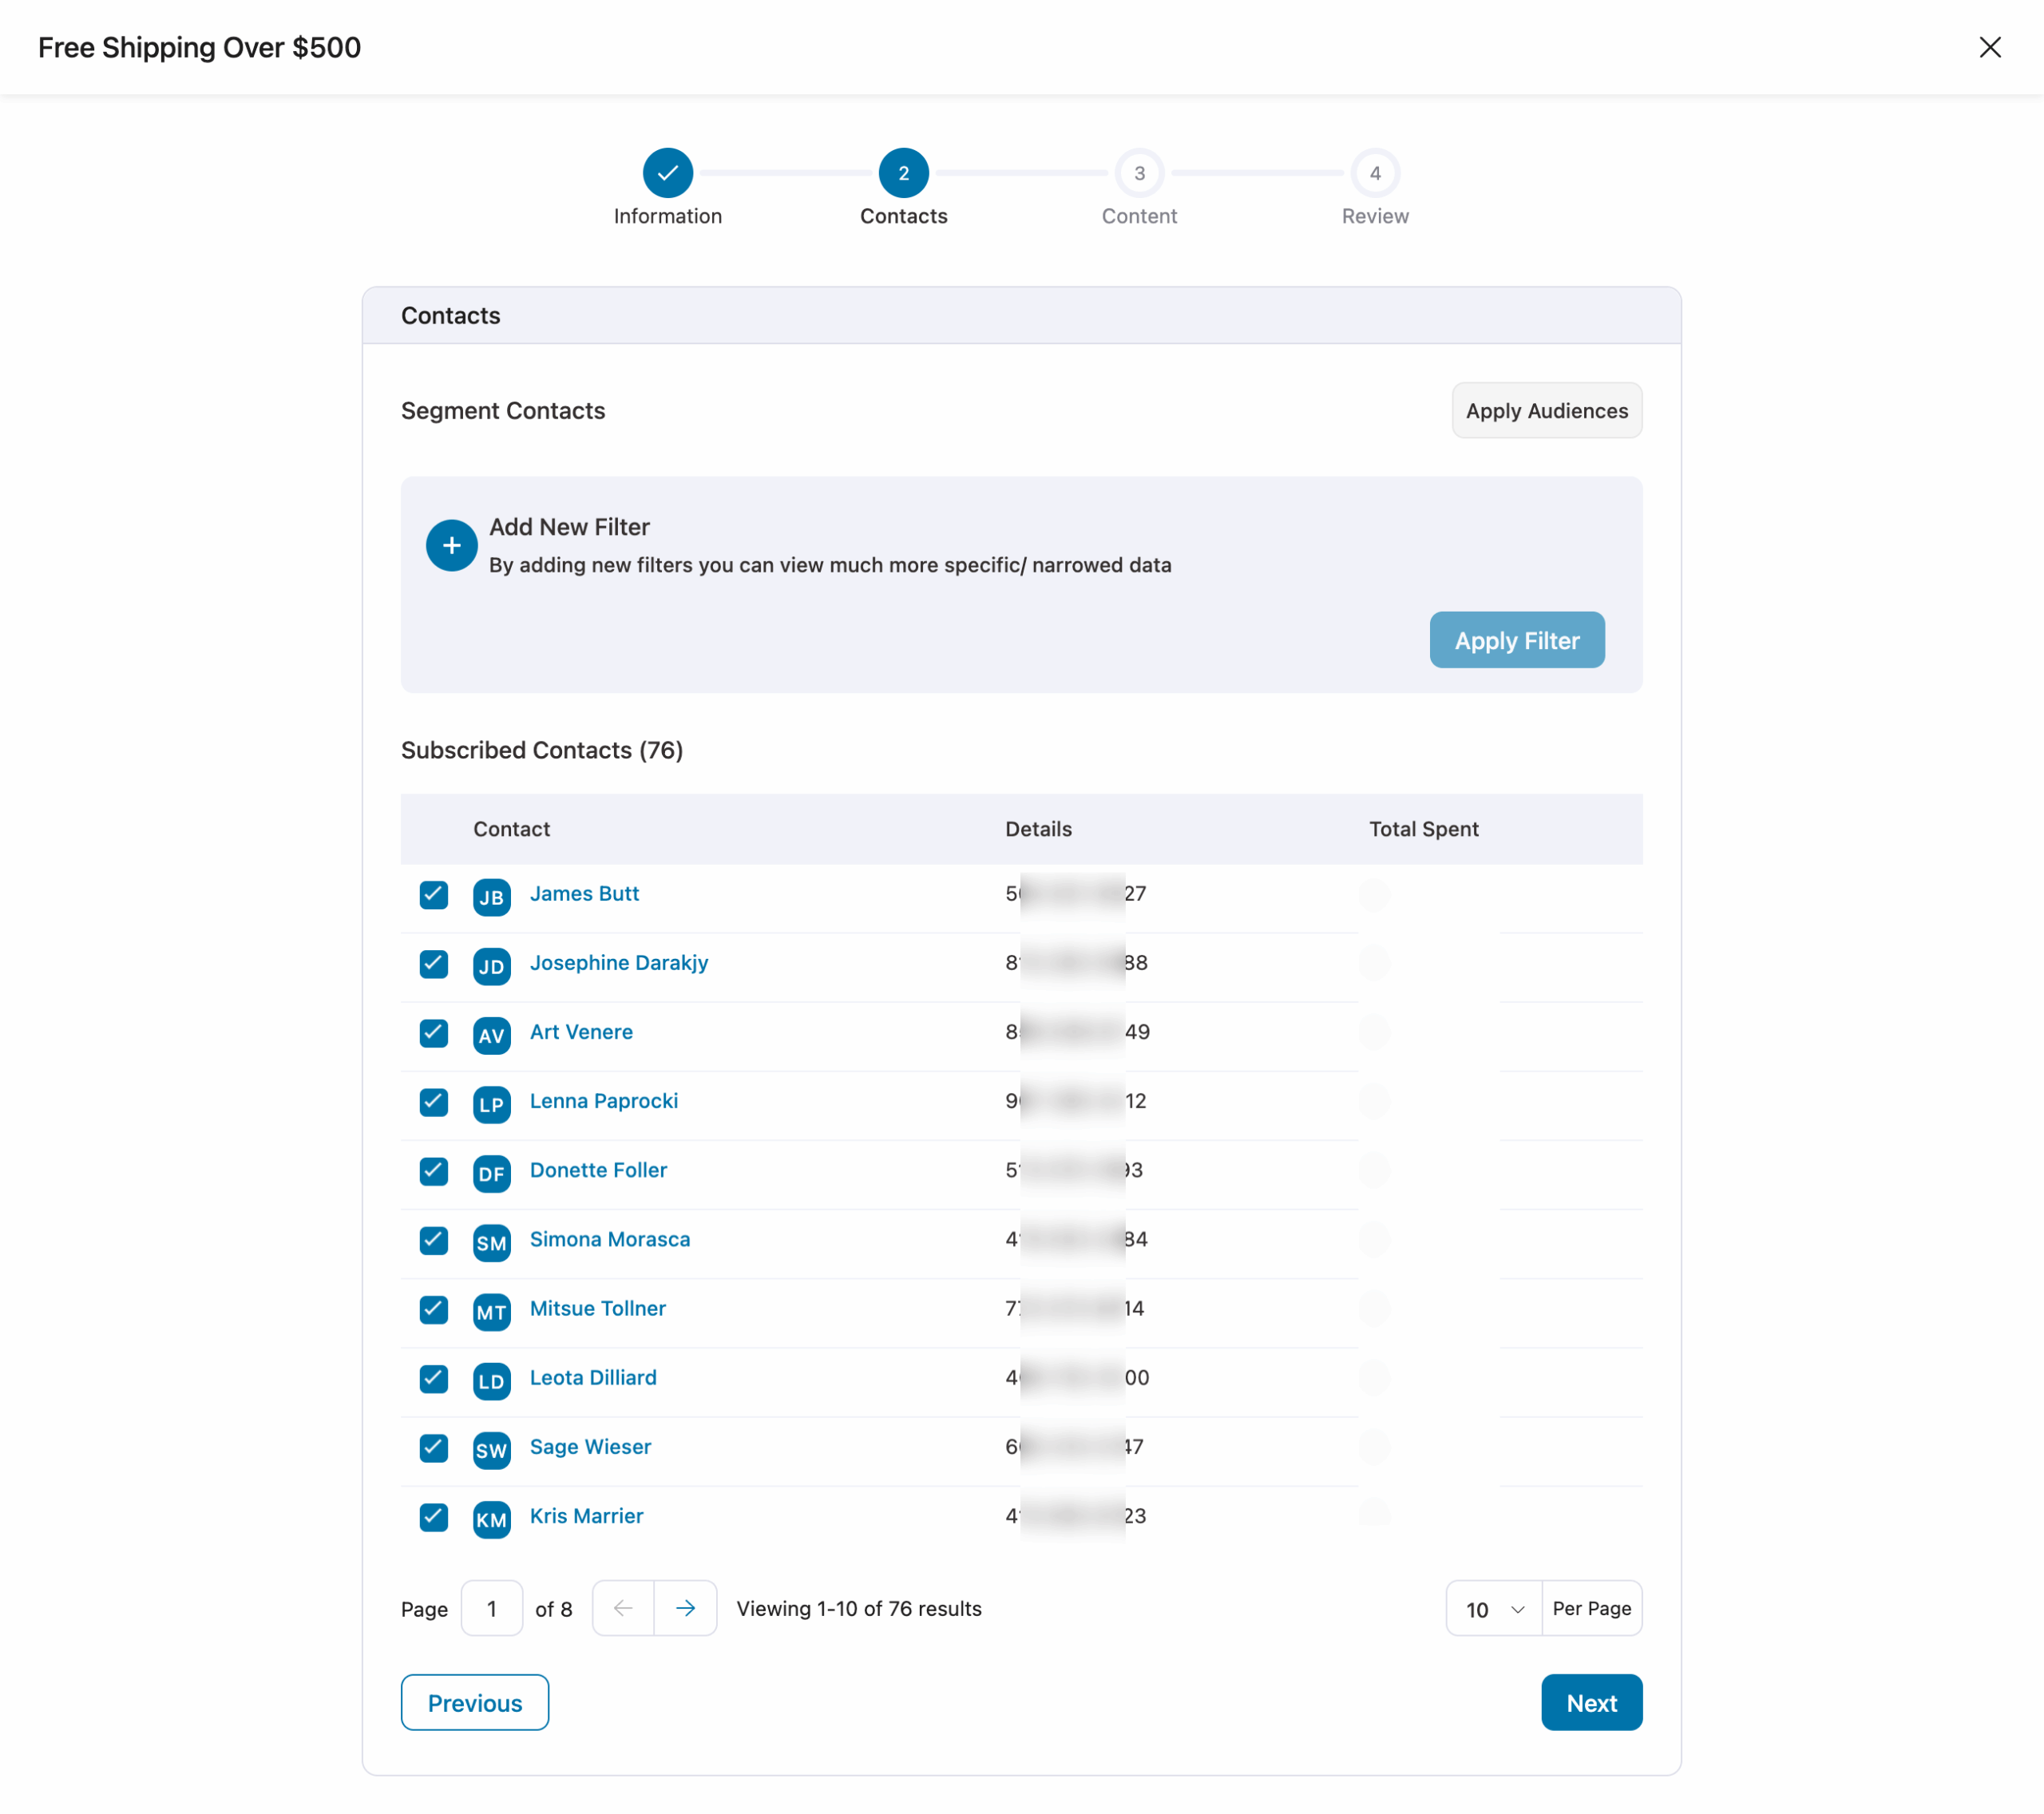This screenshot has width=2044, height=1814.
Task: Click Sage Wieser's SW avatar
Action: 492,1450
